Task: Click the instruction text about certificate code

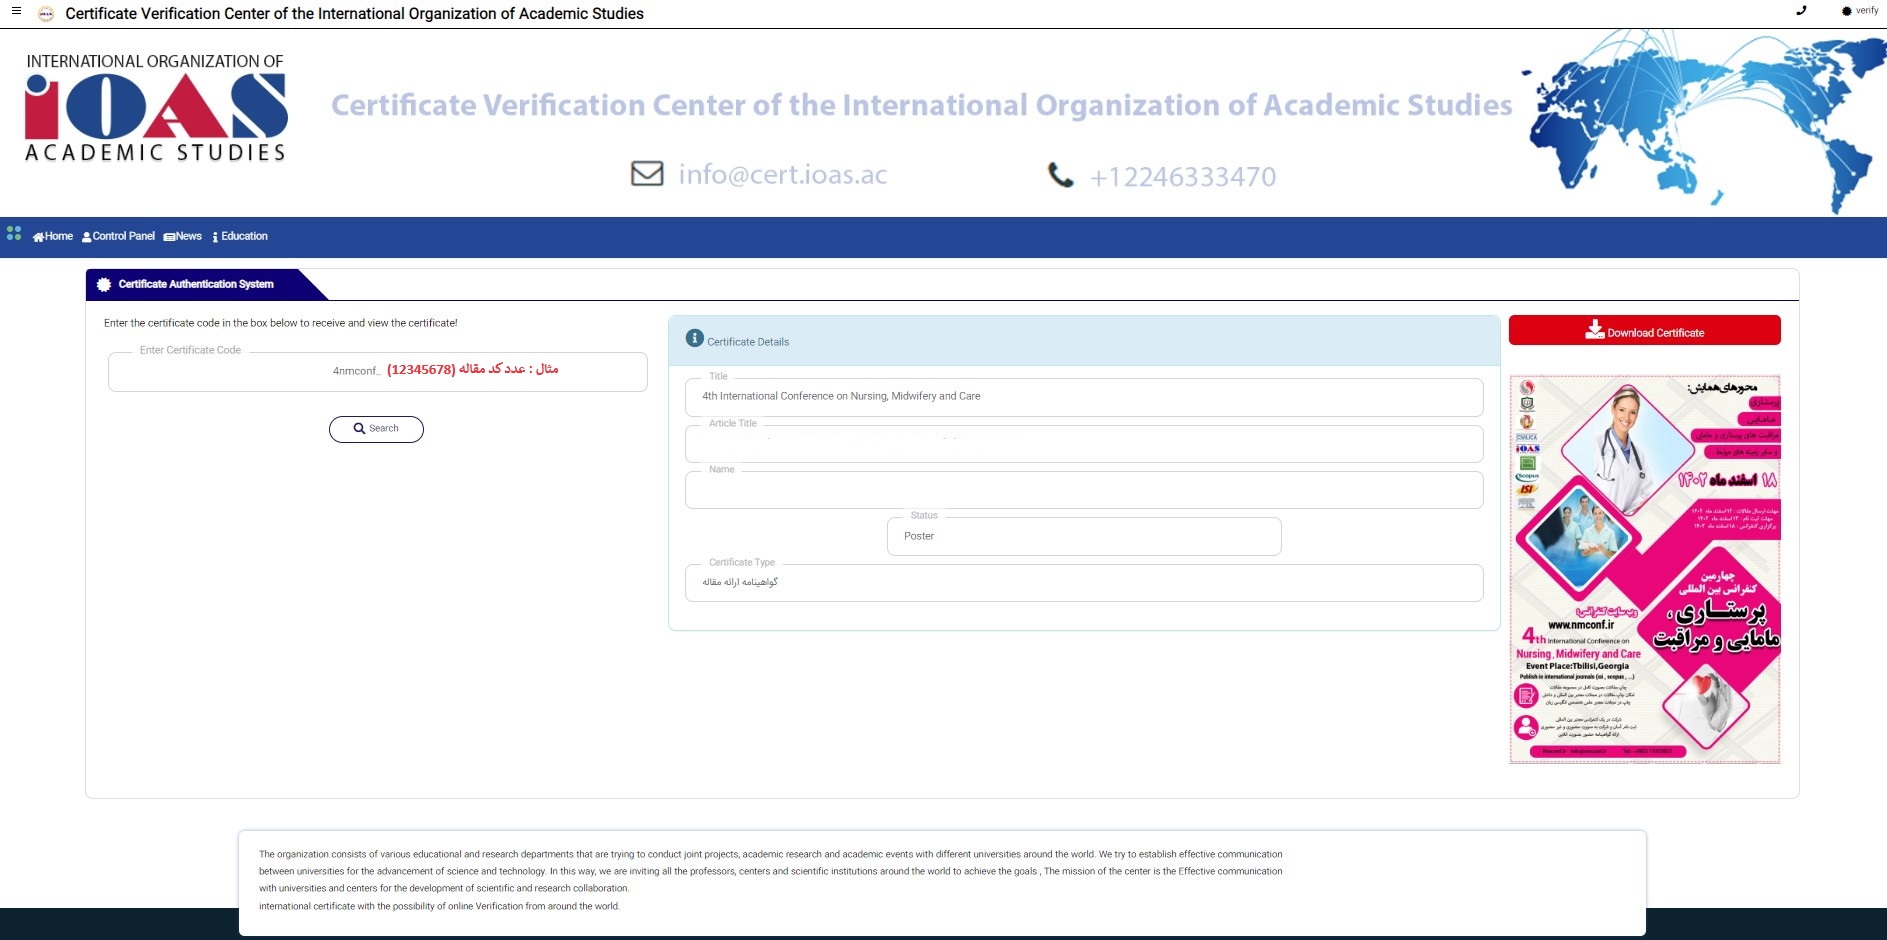Action: (x=280, y=323)
